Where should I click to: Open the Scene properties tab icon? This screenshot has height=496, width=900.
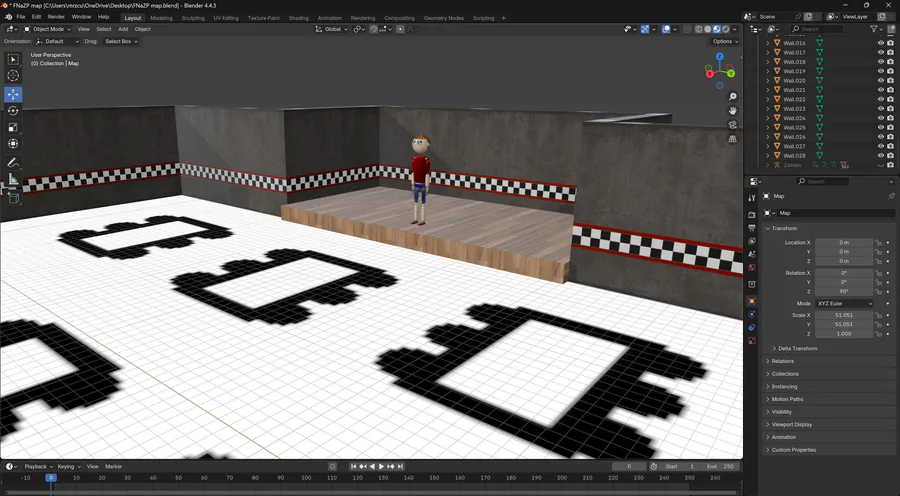[x=752, y=254]
